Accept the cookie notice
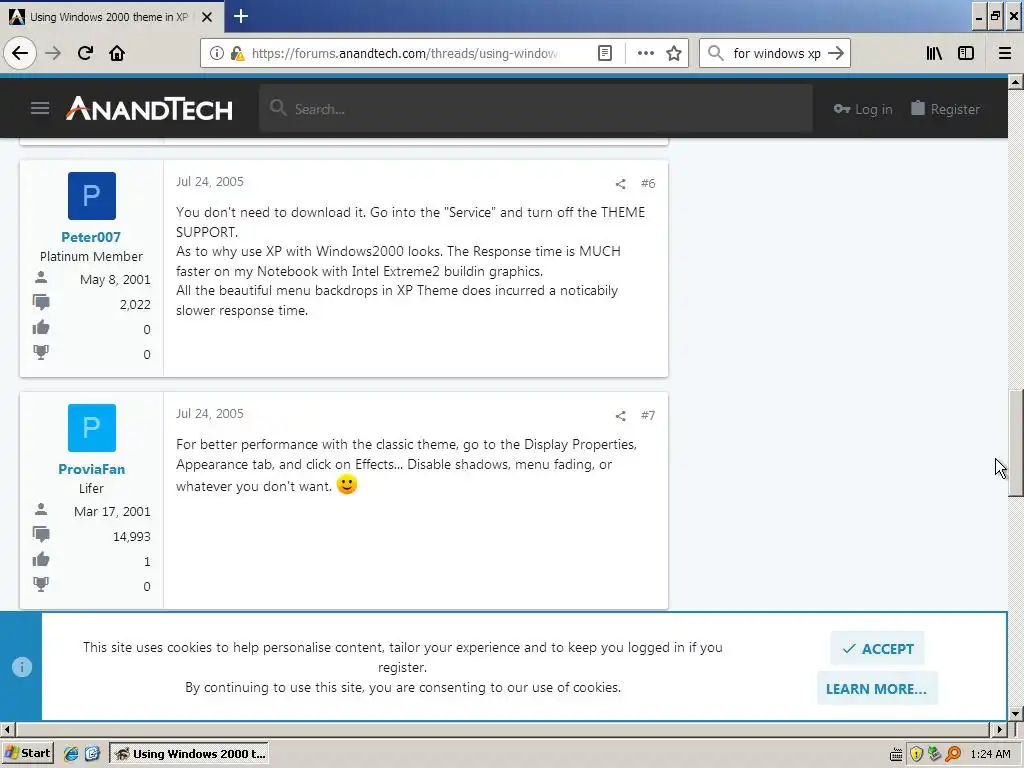Image resolution: width=1024 pixels, height=768 pixels. pos(878,648)
